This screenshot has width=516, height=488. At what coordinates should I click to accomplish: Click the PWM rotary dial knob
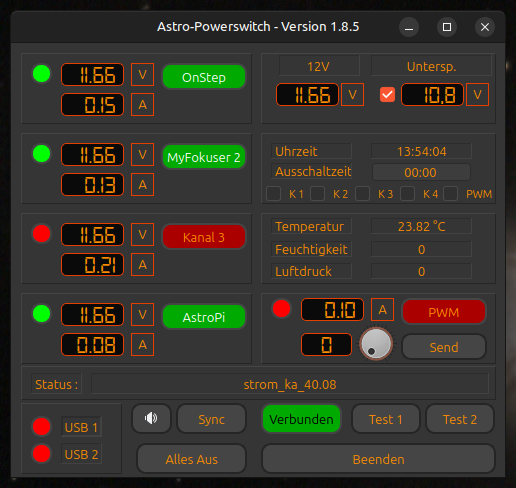pos(376,344)
